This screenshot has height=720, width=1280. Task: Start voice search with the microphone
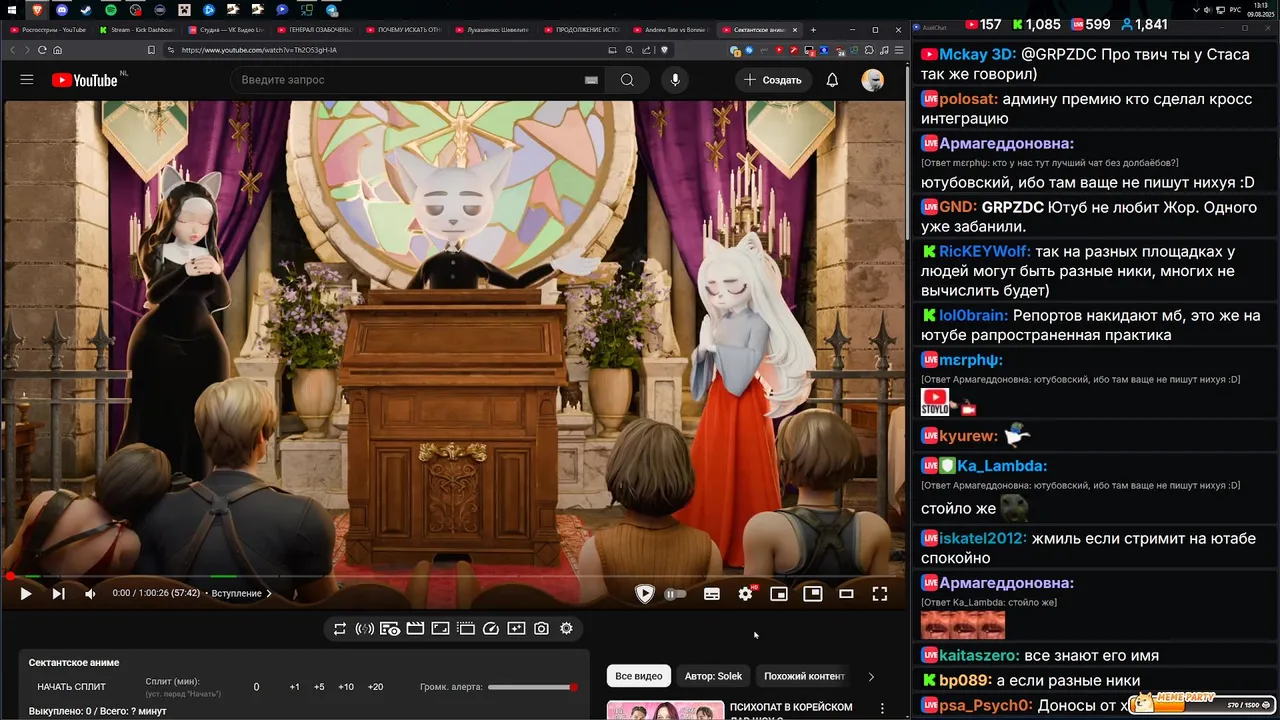click(675, 80)
